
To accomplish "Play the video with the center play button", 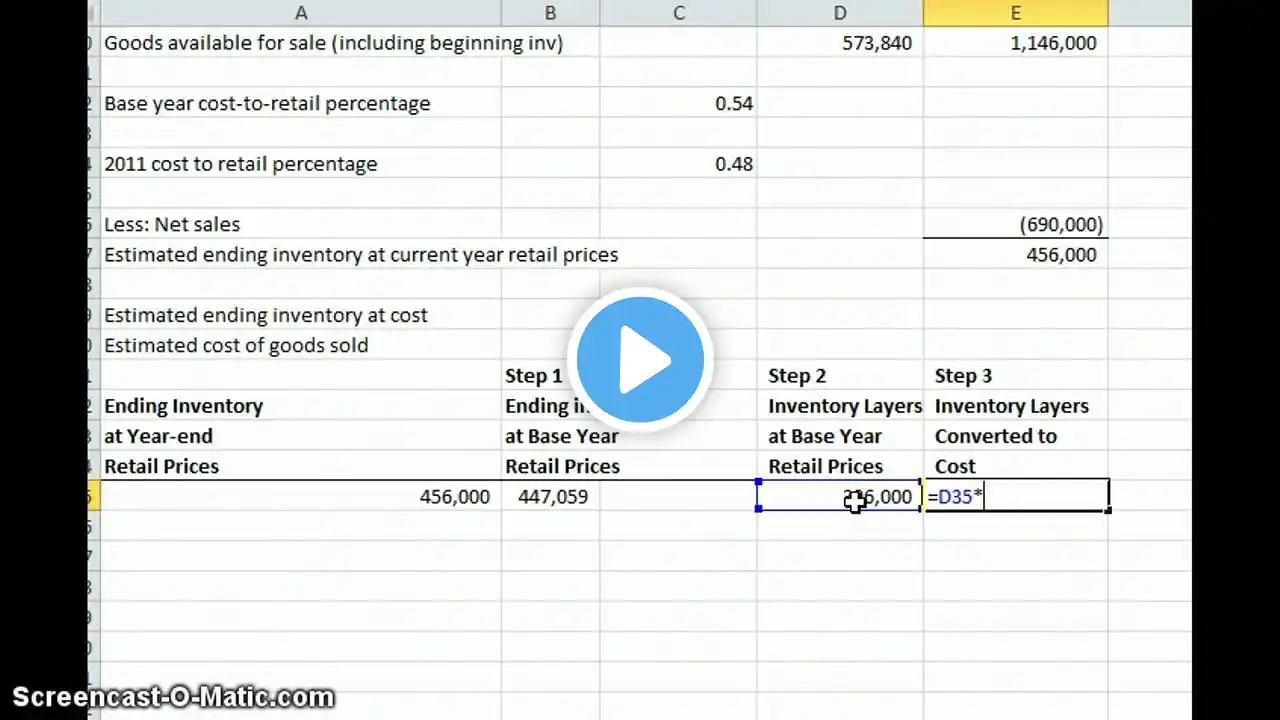I will coord(640,360).
